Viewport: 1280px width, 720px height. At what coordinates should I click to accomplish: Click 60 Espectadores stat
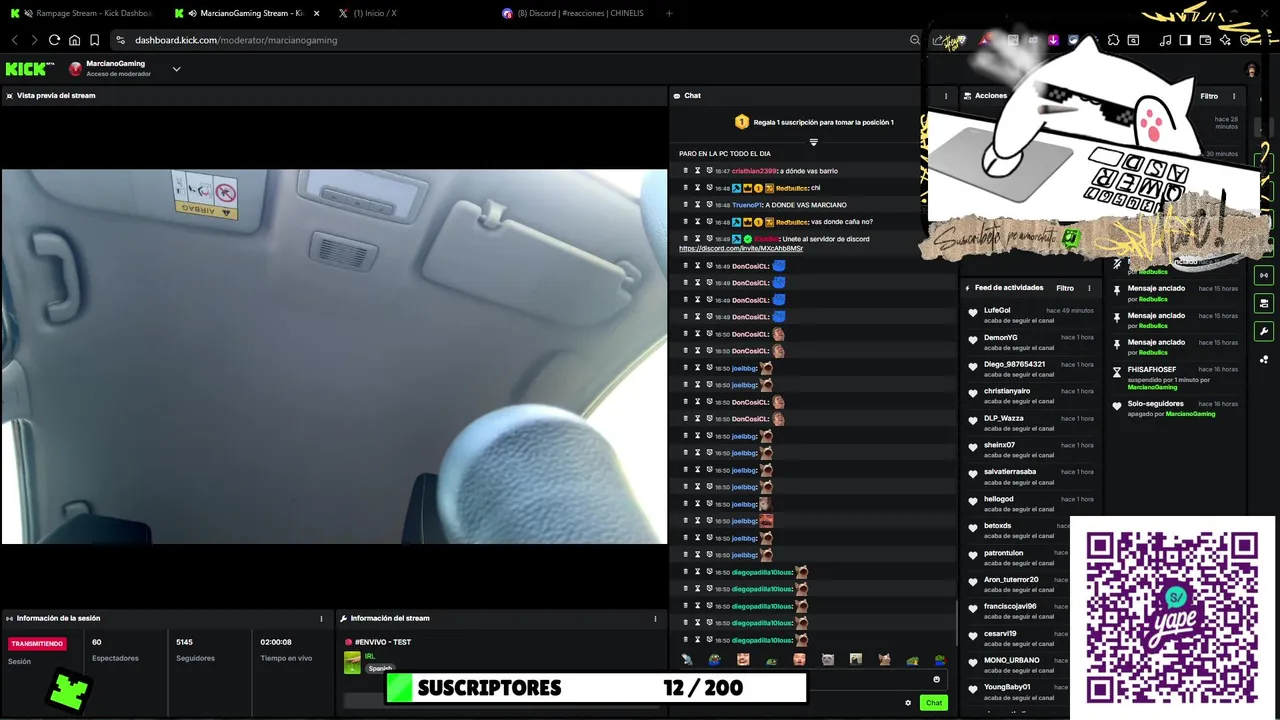(115, 650)
